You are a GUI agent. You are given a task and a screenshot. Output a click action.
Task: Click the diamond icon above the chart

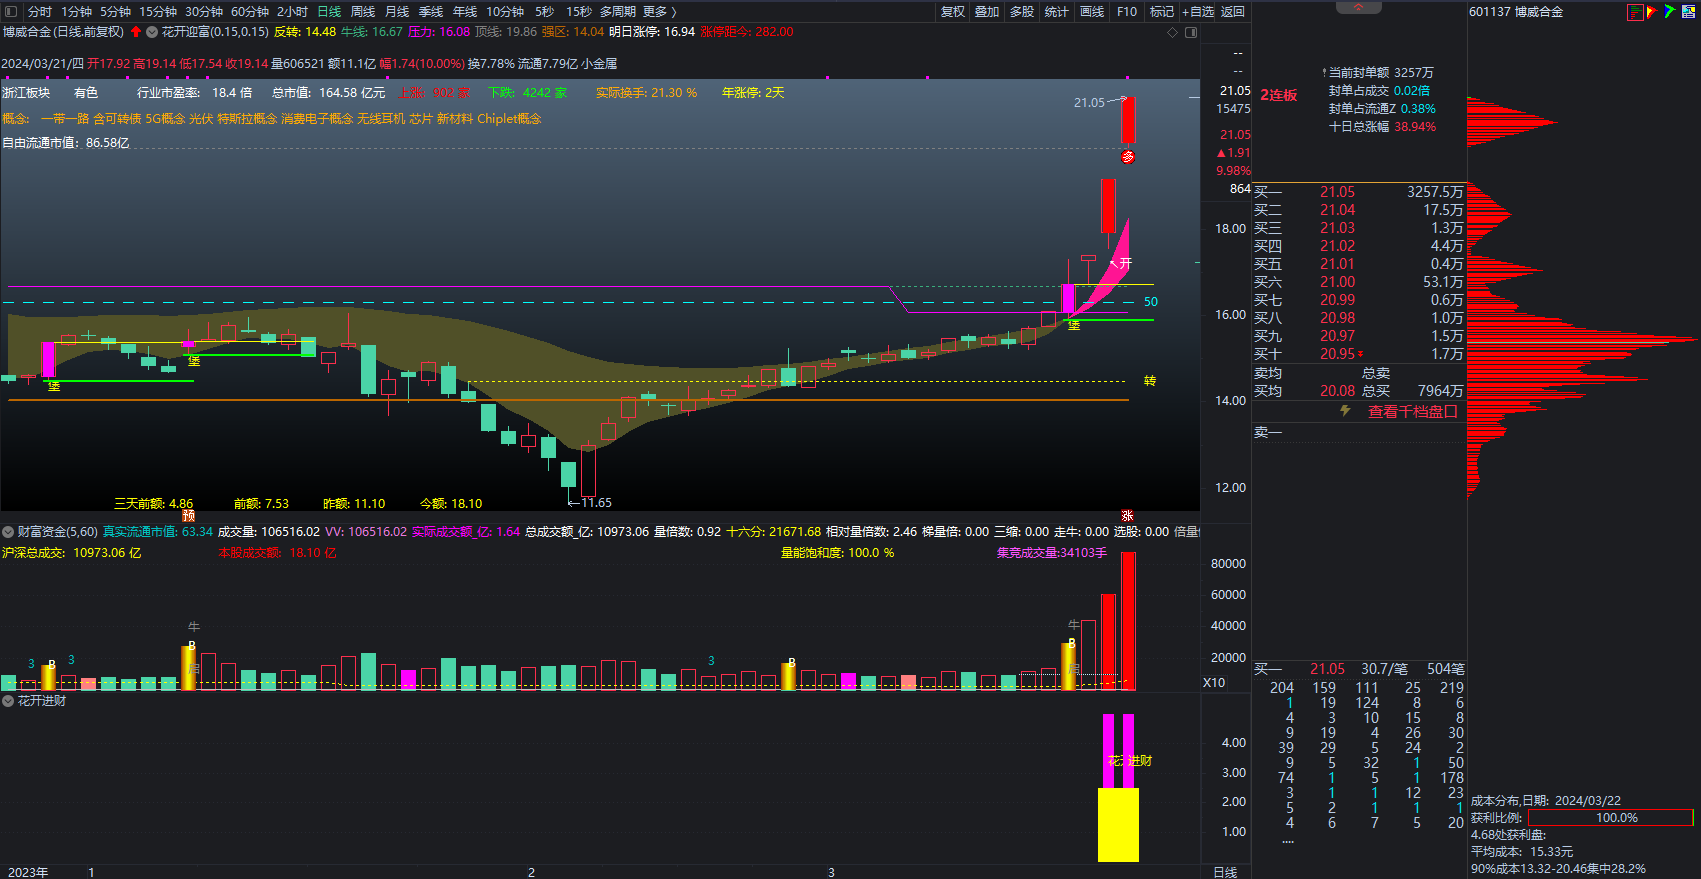tap(1173, 33)
